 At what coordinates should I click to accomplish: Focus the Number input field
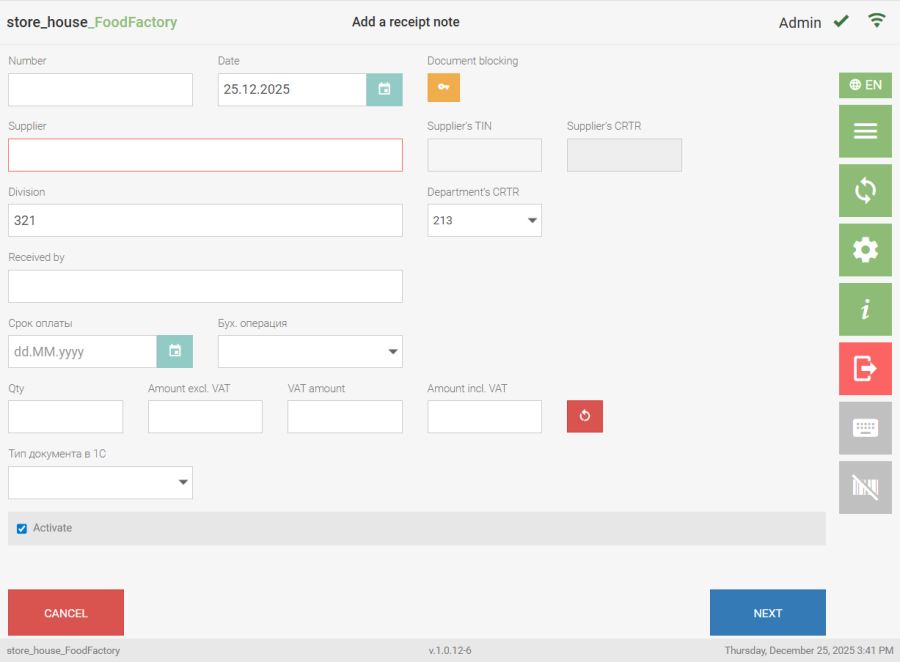[100, 89]
